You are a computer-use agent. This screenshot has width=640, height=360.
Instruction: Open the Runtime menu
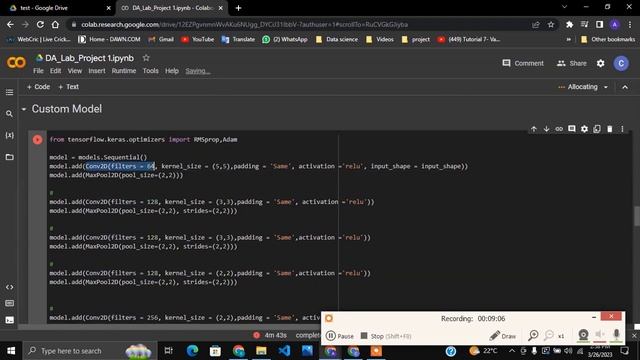(x=124, y=71)
